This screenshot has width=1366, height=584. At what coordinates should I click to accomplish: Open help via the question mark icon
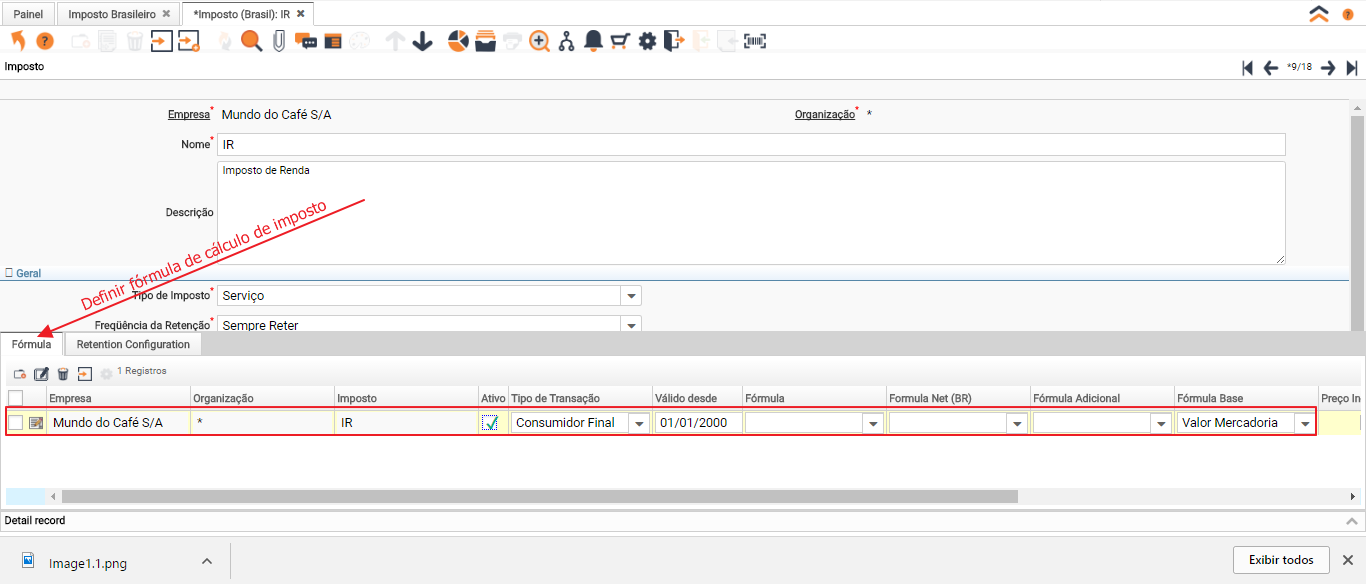click(x=45, y=41)
